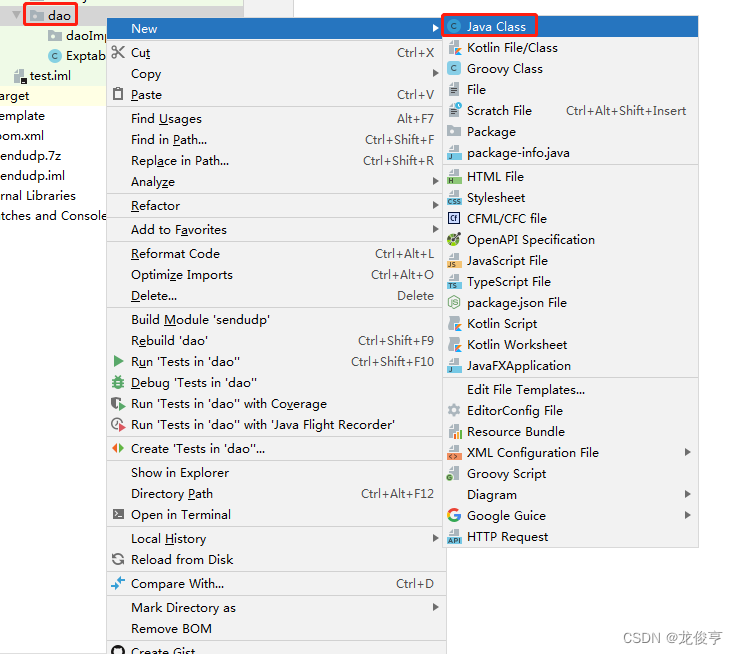738x654 pixels.
Task: Click the Groovy Script icon
Action: [x=454, y=473]
